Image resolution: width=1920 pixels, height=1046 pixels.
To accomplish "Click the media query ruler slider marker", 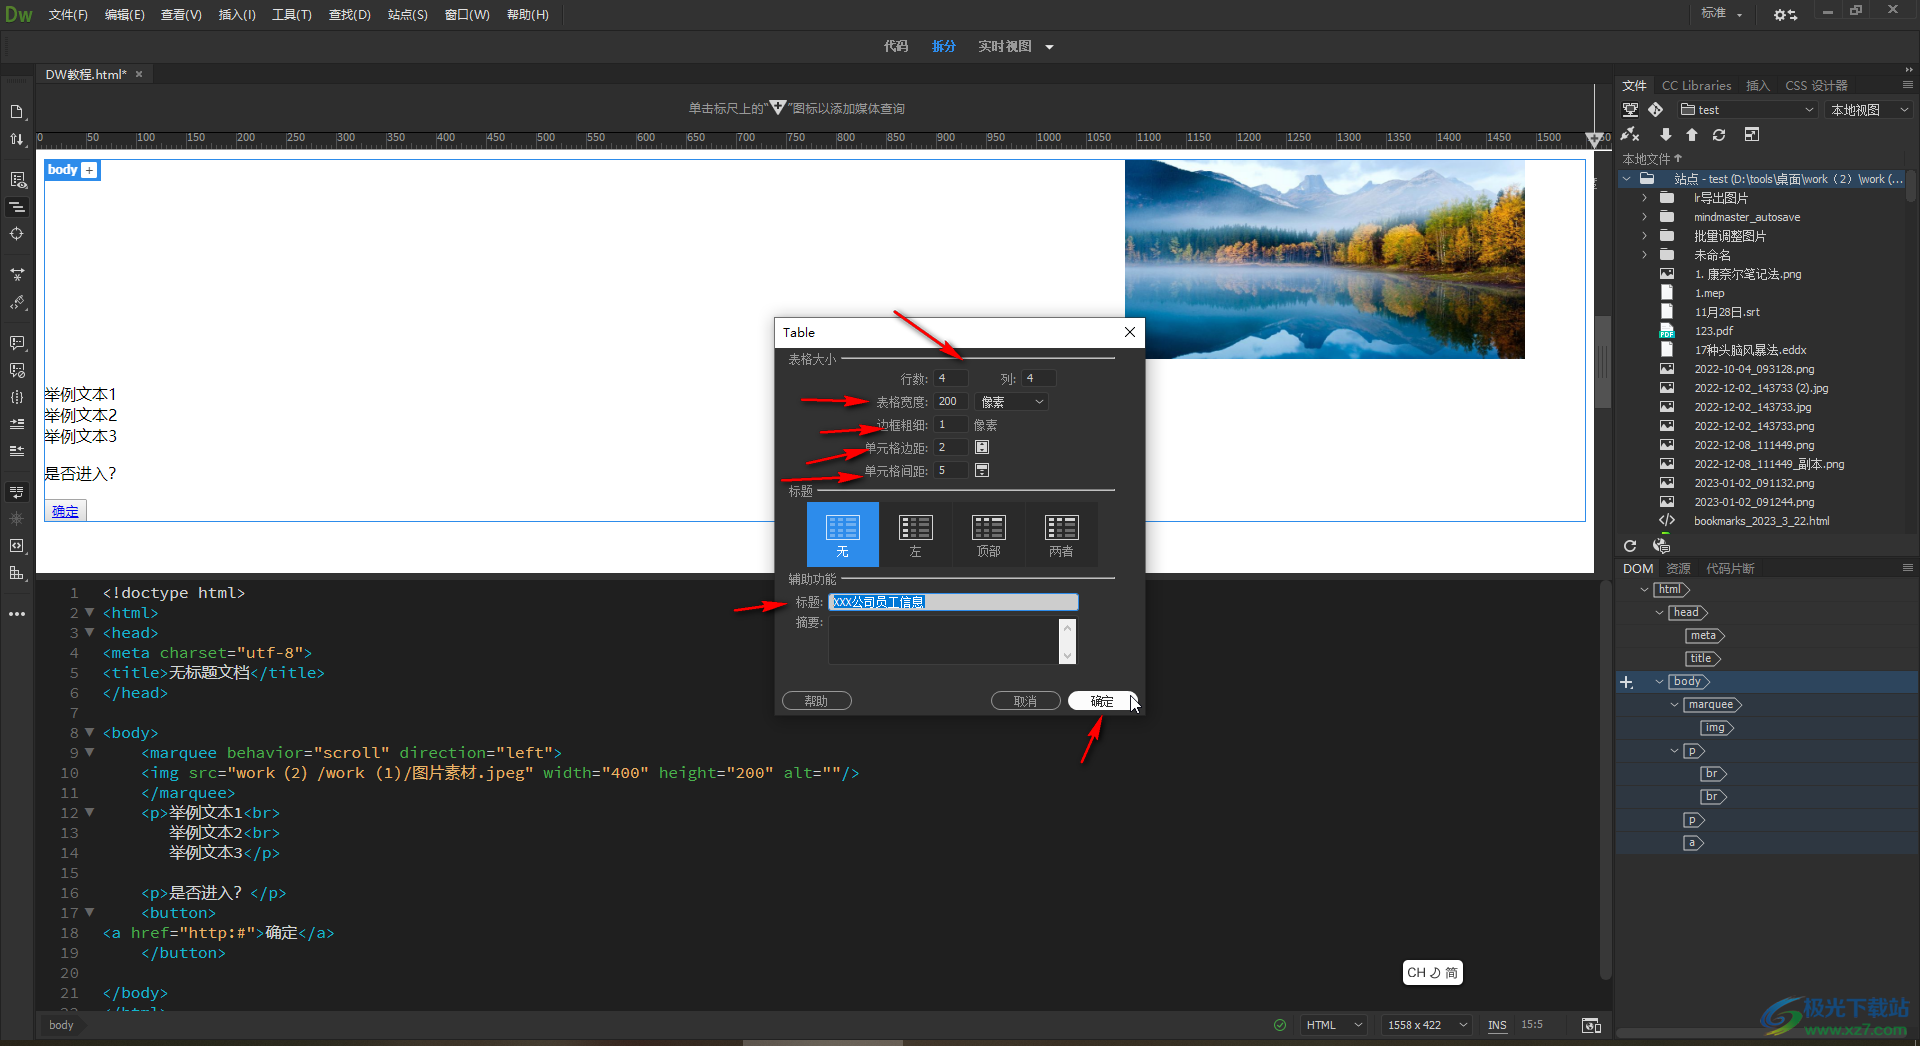I will tap(1594, 139).
